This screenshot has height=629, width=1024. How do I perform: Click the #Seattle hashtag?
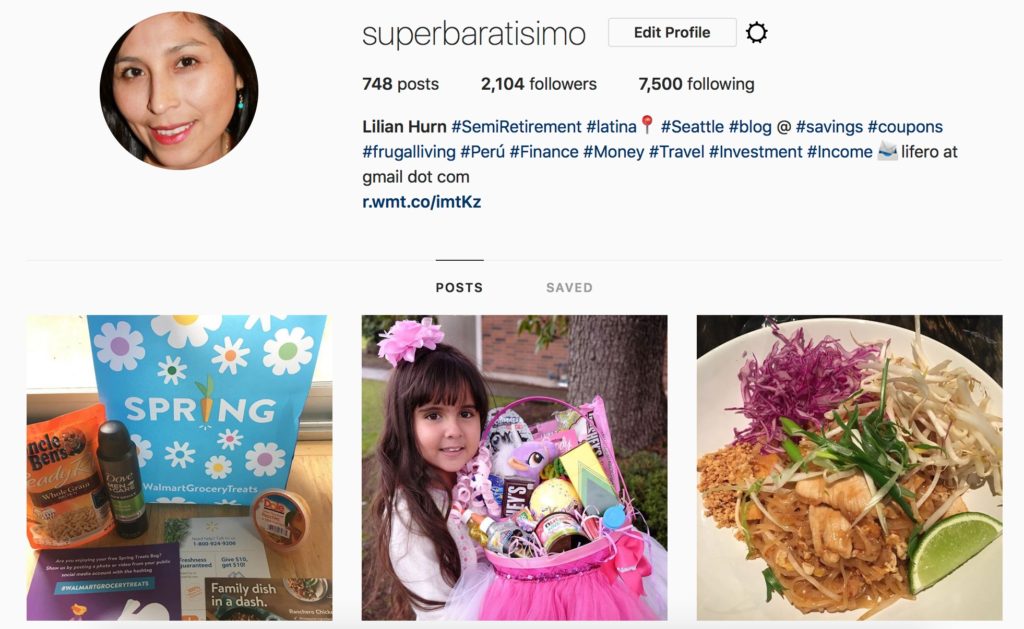point(692,127)
